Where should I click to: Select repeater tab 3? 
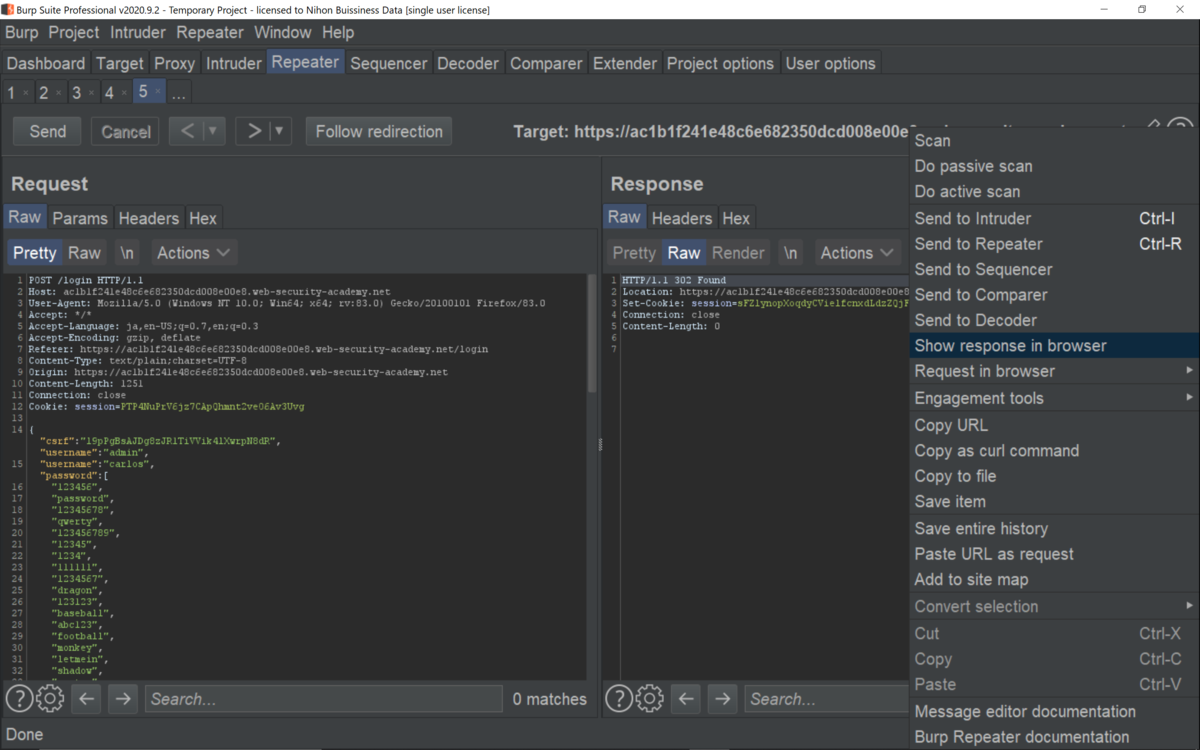pos(76,92)
